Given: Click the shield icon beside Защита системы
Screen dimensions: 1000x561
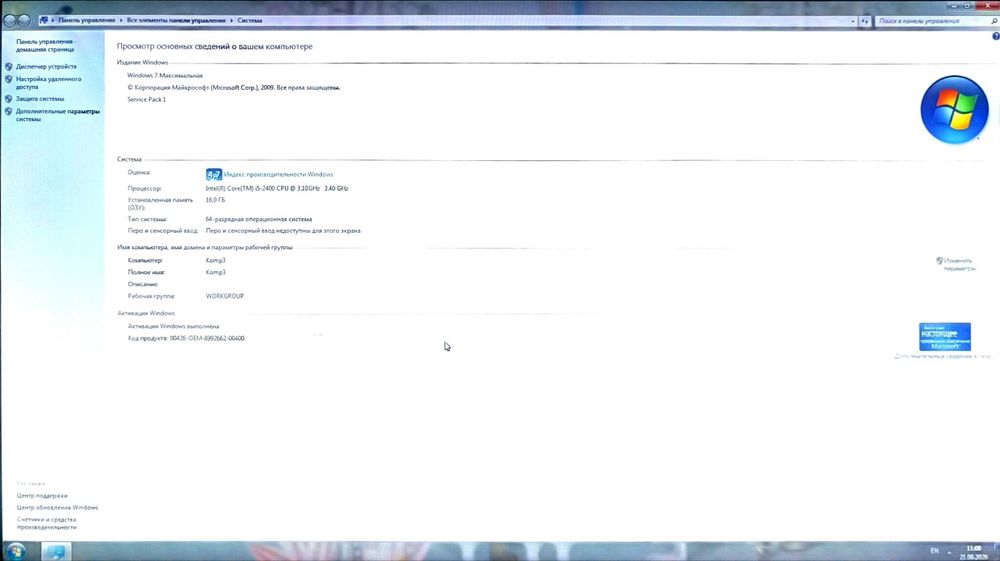Looking at the screenshot, I should pos(8,99).
